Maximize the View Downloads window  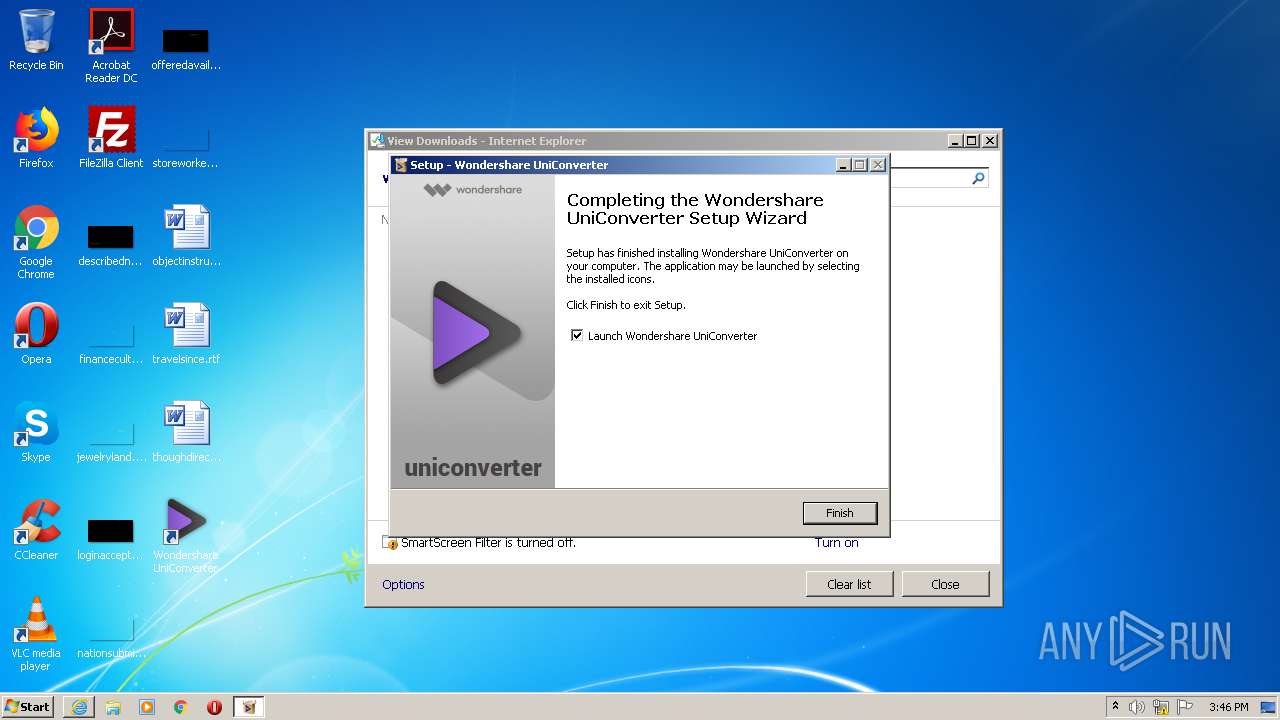tap(972, 141)
